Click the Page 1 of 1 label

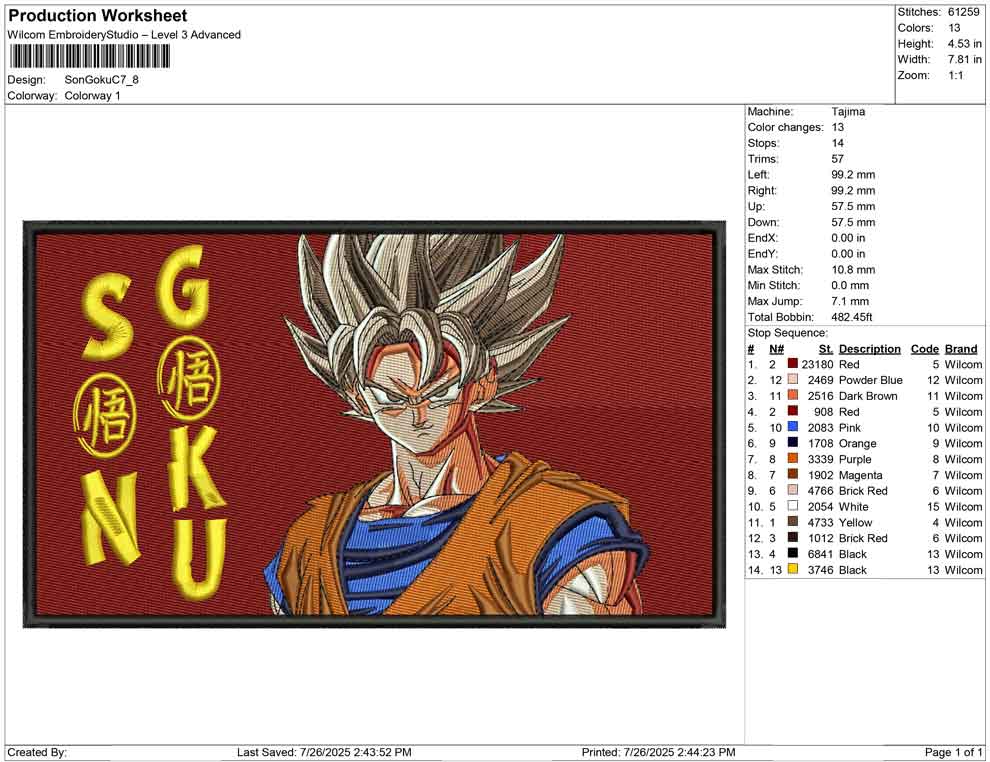953,752
